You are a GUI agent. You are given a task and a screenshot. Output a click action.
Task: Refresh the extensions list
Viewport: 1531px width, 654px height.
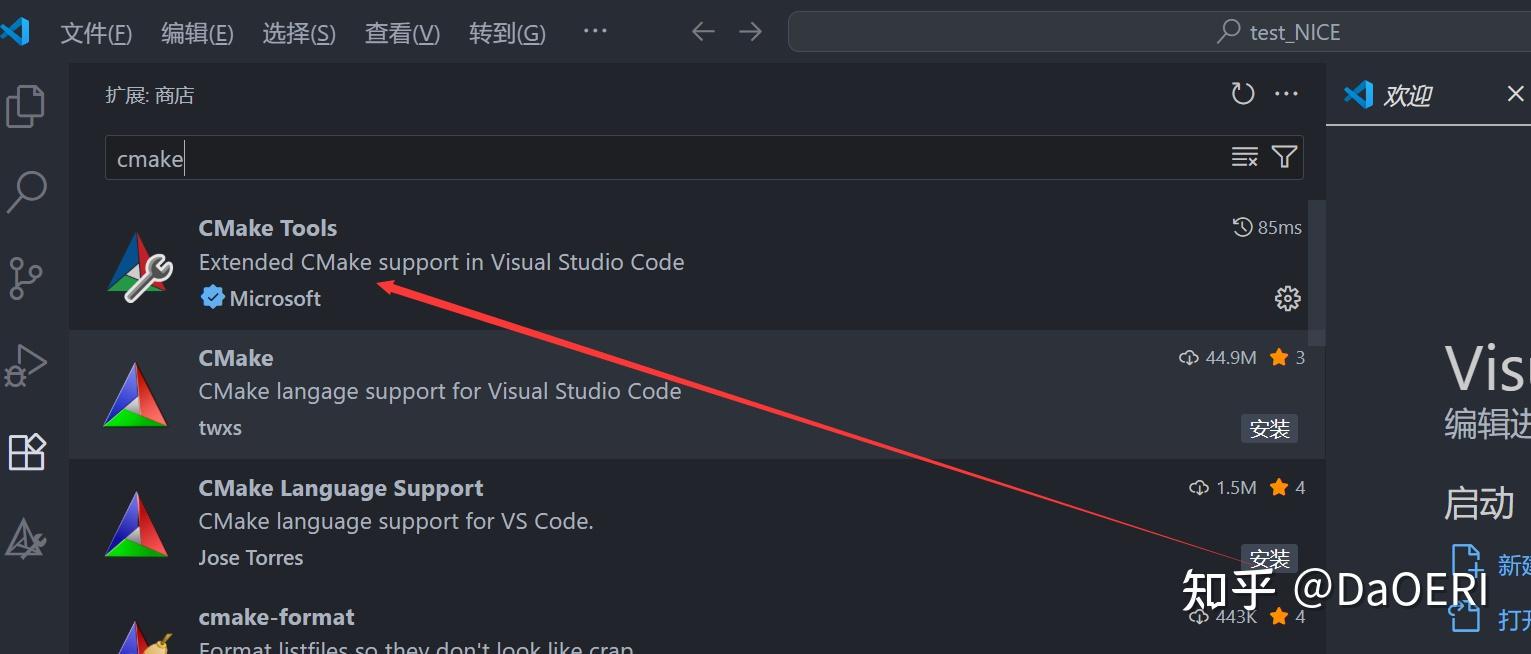[1242, 93]
